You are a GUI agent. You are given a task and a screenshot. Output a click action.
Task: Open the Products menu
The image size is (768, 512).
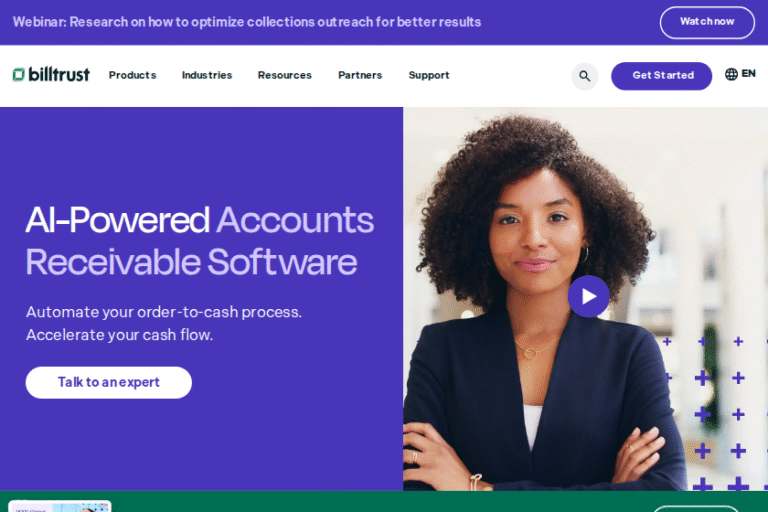coord(132,75)
